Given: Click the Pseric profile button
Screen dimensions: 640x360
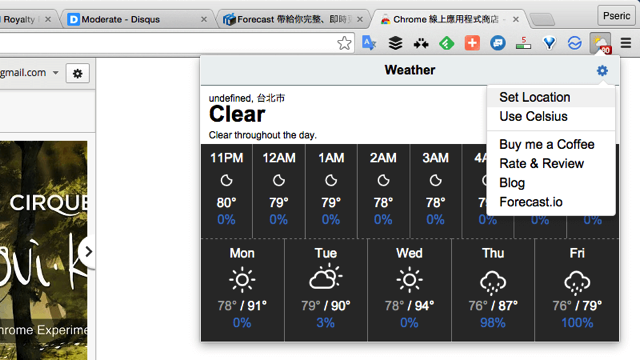Looking at the screenshot, I should [616, 16].
